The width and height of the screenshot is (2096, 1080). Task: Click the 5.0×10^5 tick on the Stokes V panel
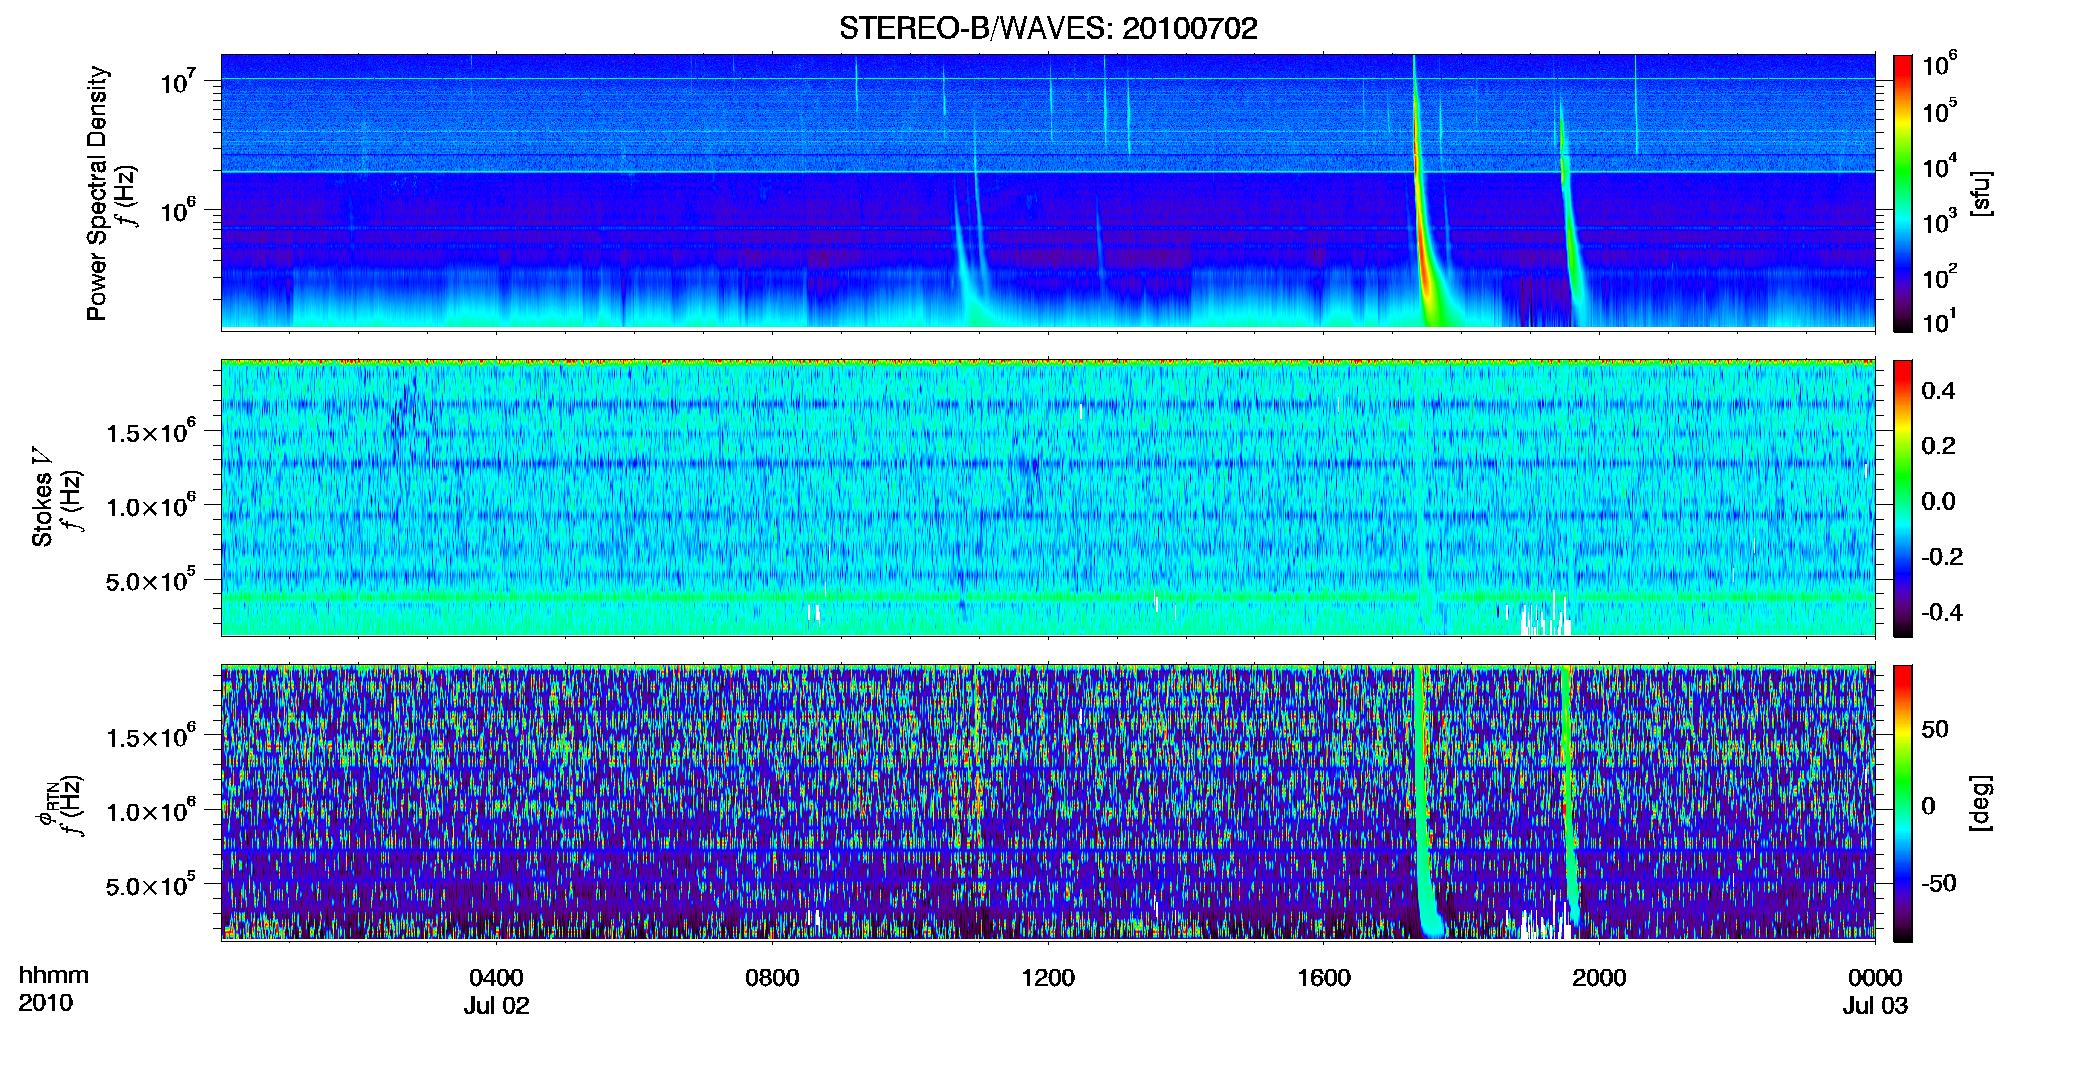click(151, 579)
